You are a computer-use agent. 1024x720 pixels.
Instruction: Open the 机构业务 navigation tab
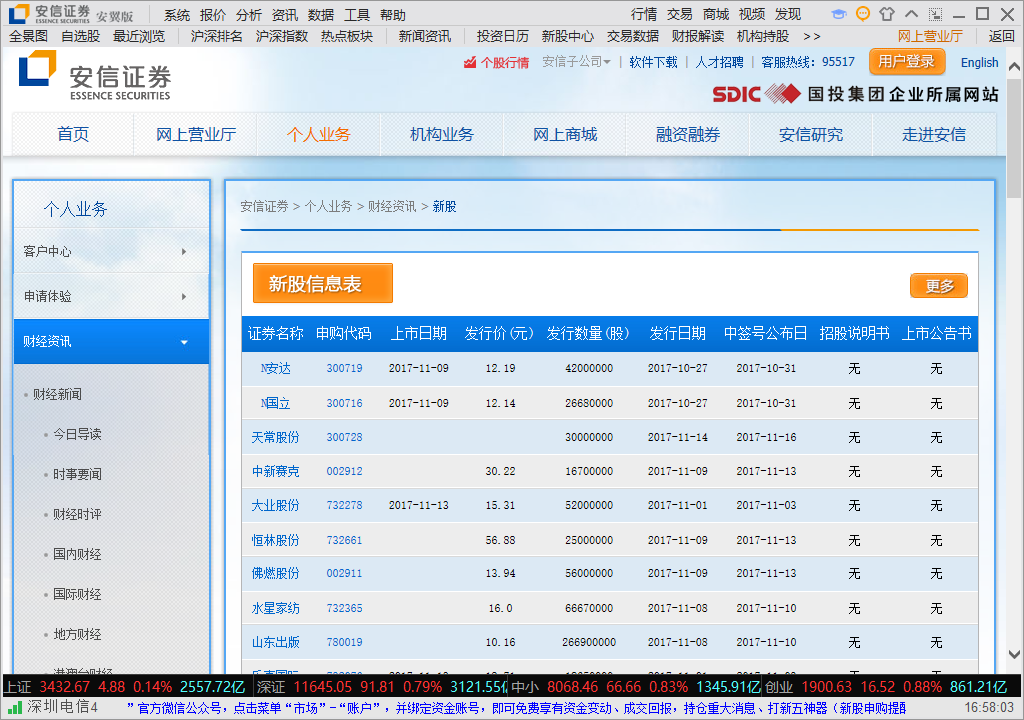coord(441,134)
